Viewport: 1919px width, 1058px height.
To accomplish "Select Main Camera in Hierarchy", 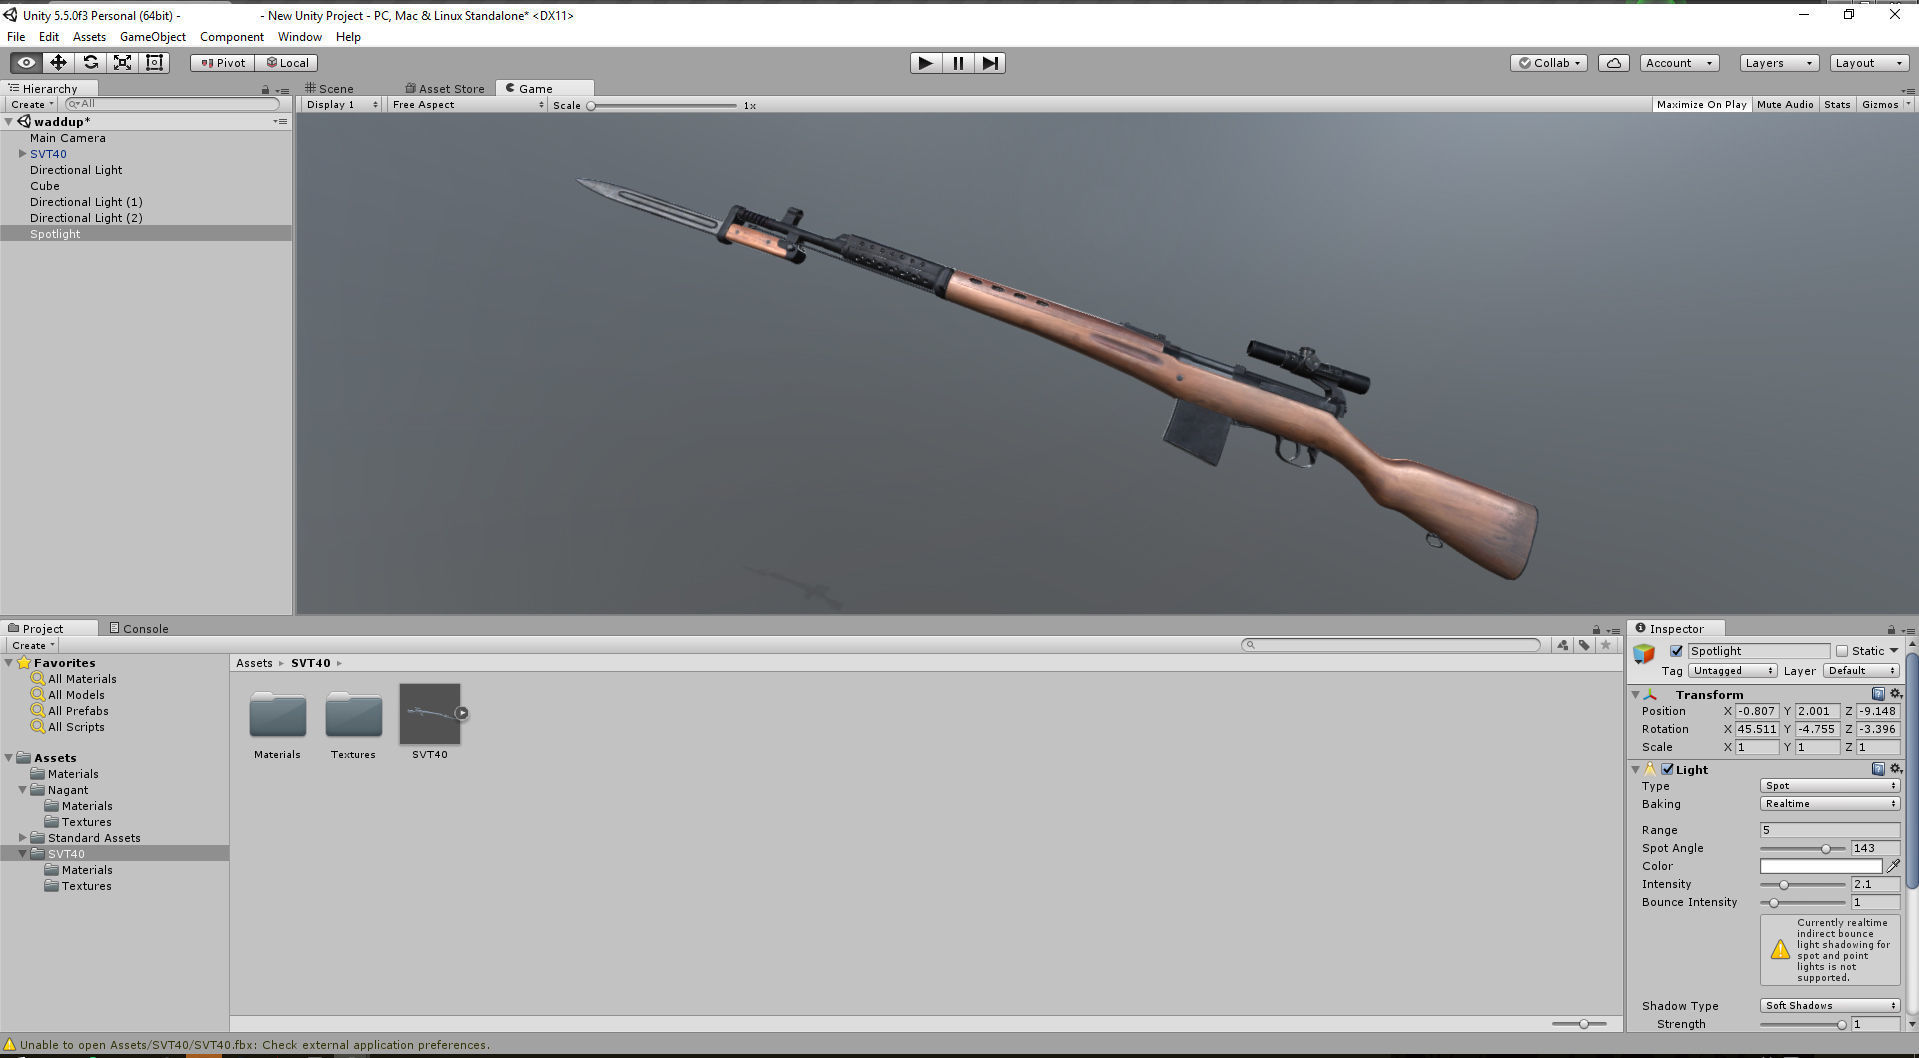I will (67, 138).
